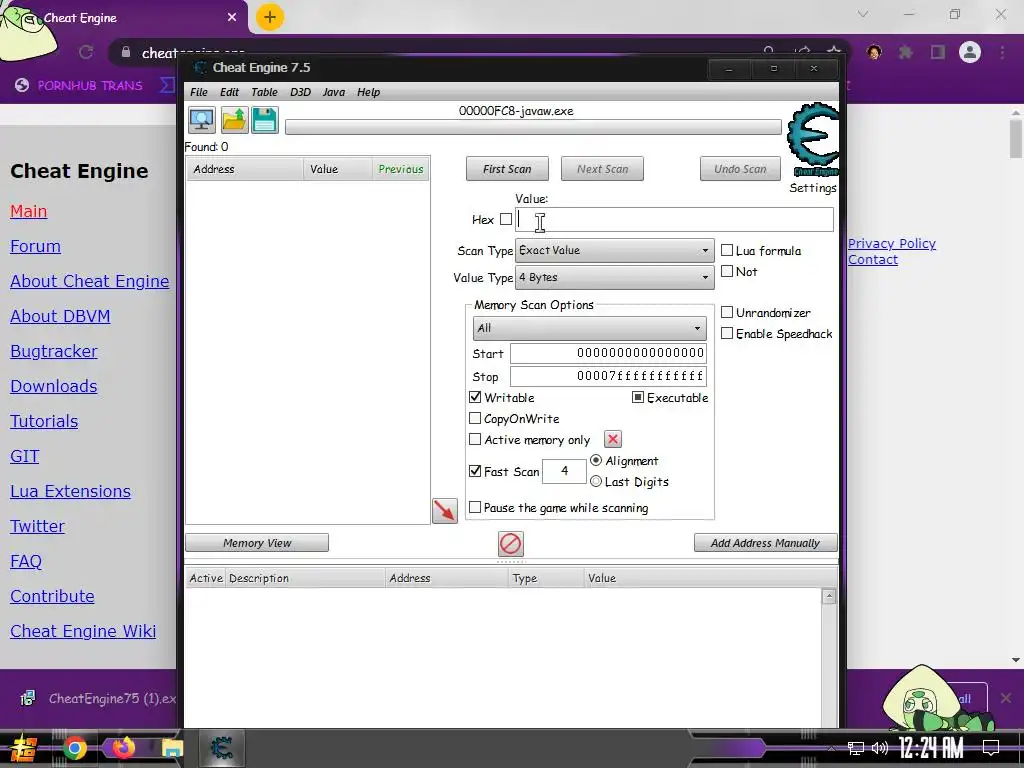This screenshot has height=768, width=1024.
Task: Open the Privacy Policy link
Action: point(891,244)
